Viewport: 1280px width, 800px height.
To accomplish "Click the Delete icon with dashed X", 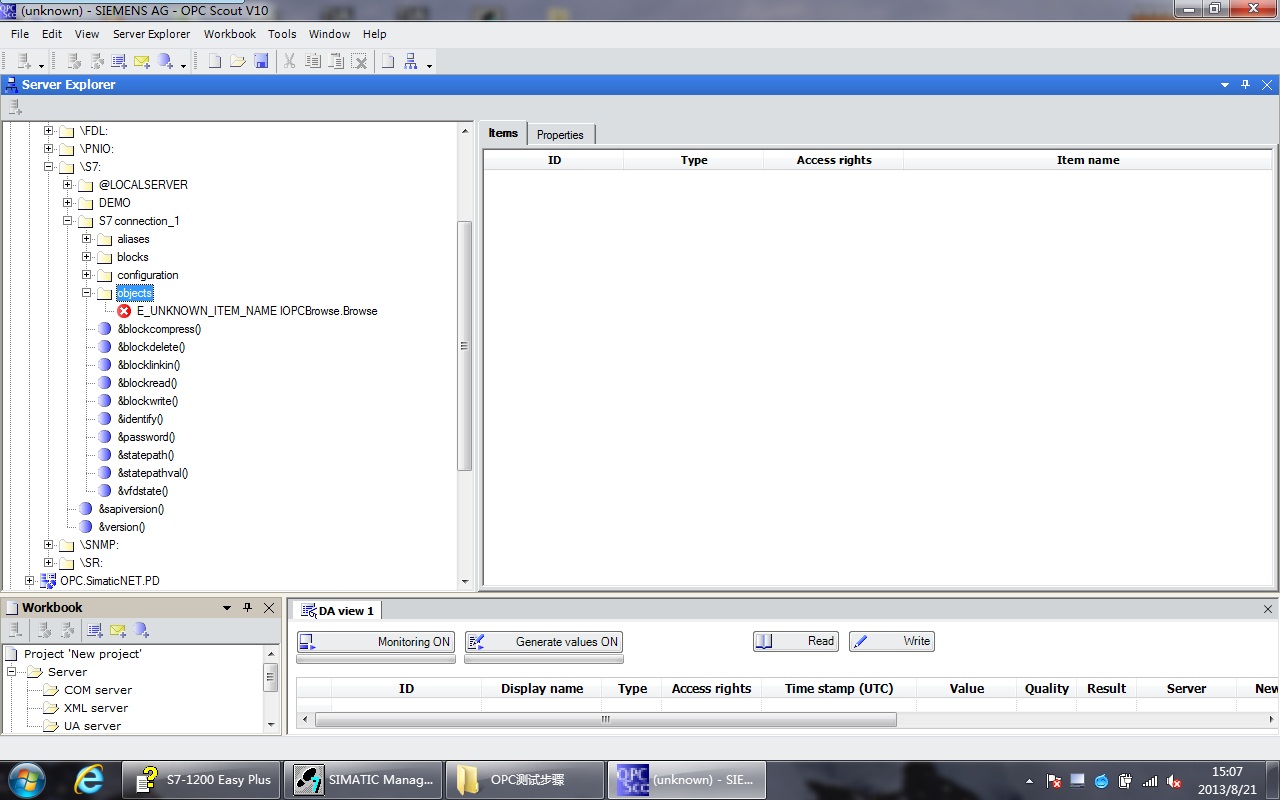I will tap(359, 62).
